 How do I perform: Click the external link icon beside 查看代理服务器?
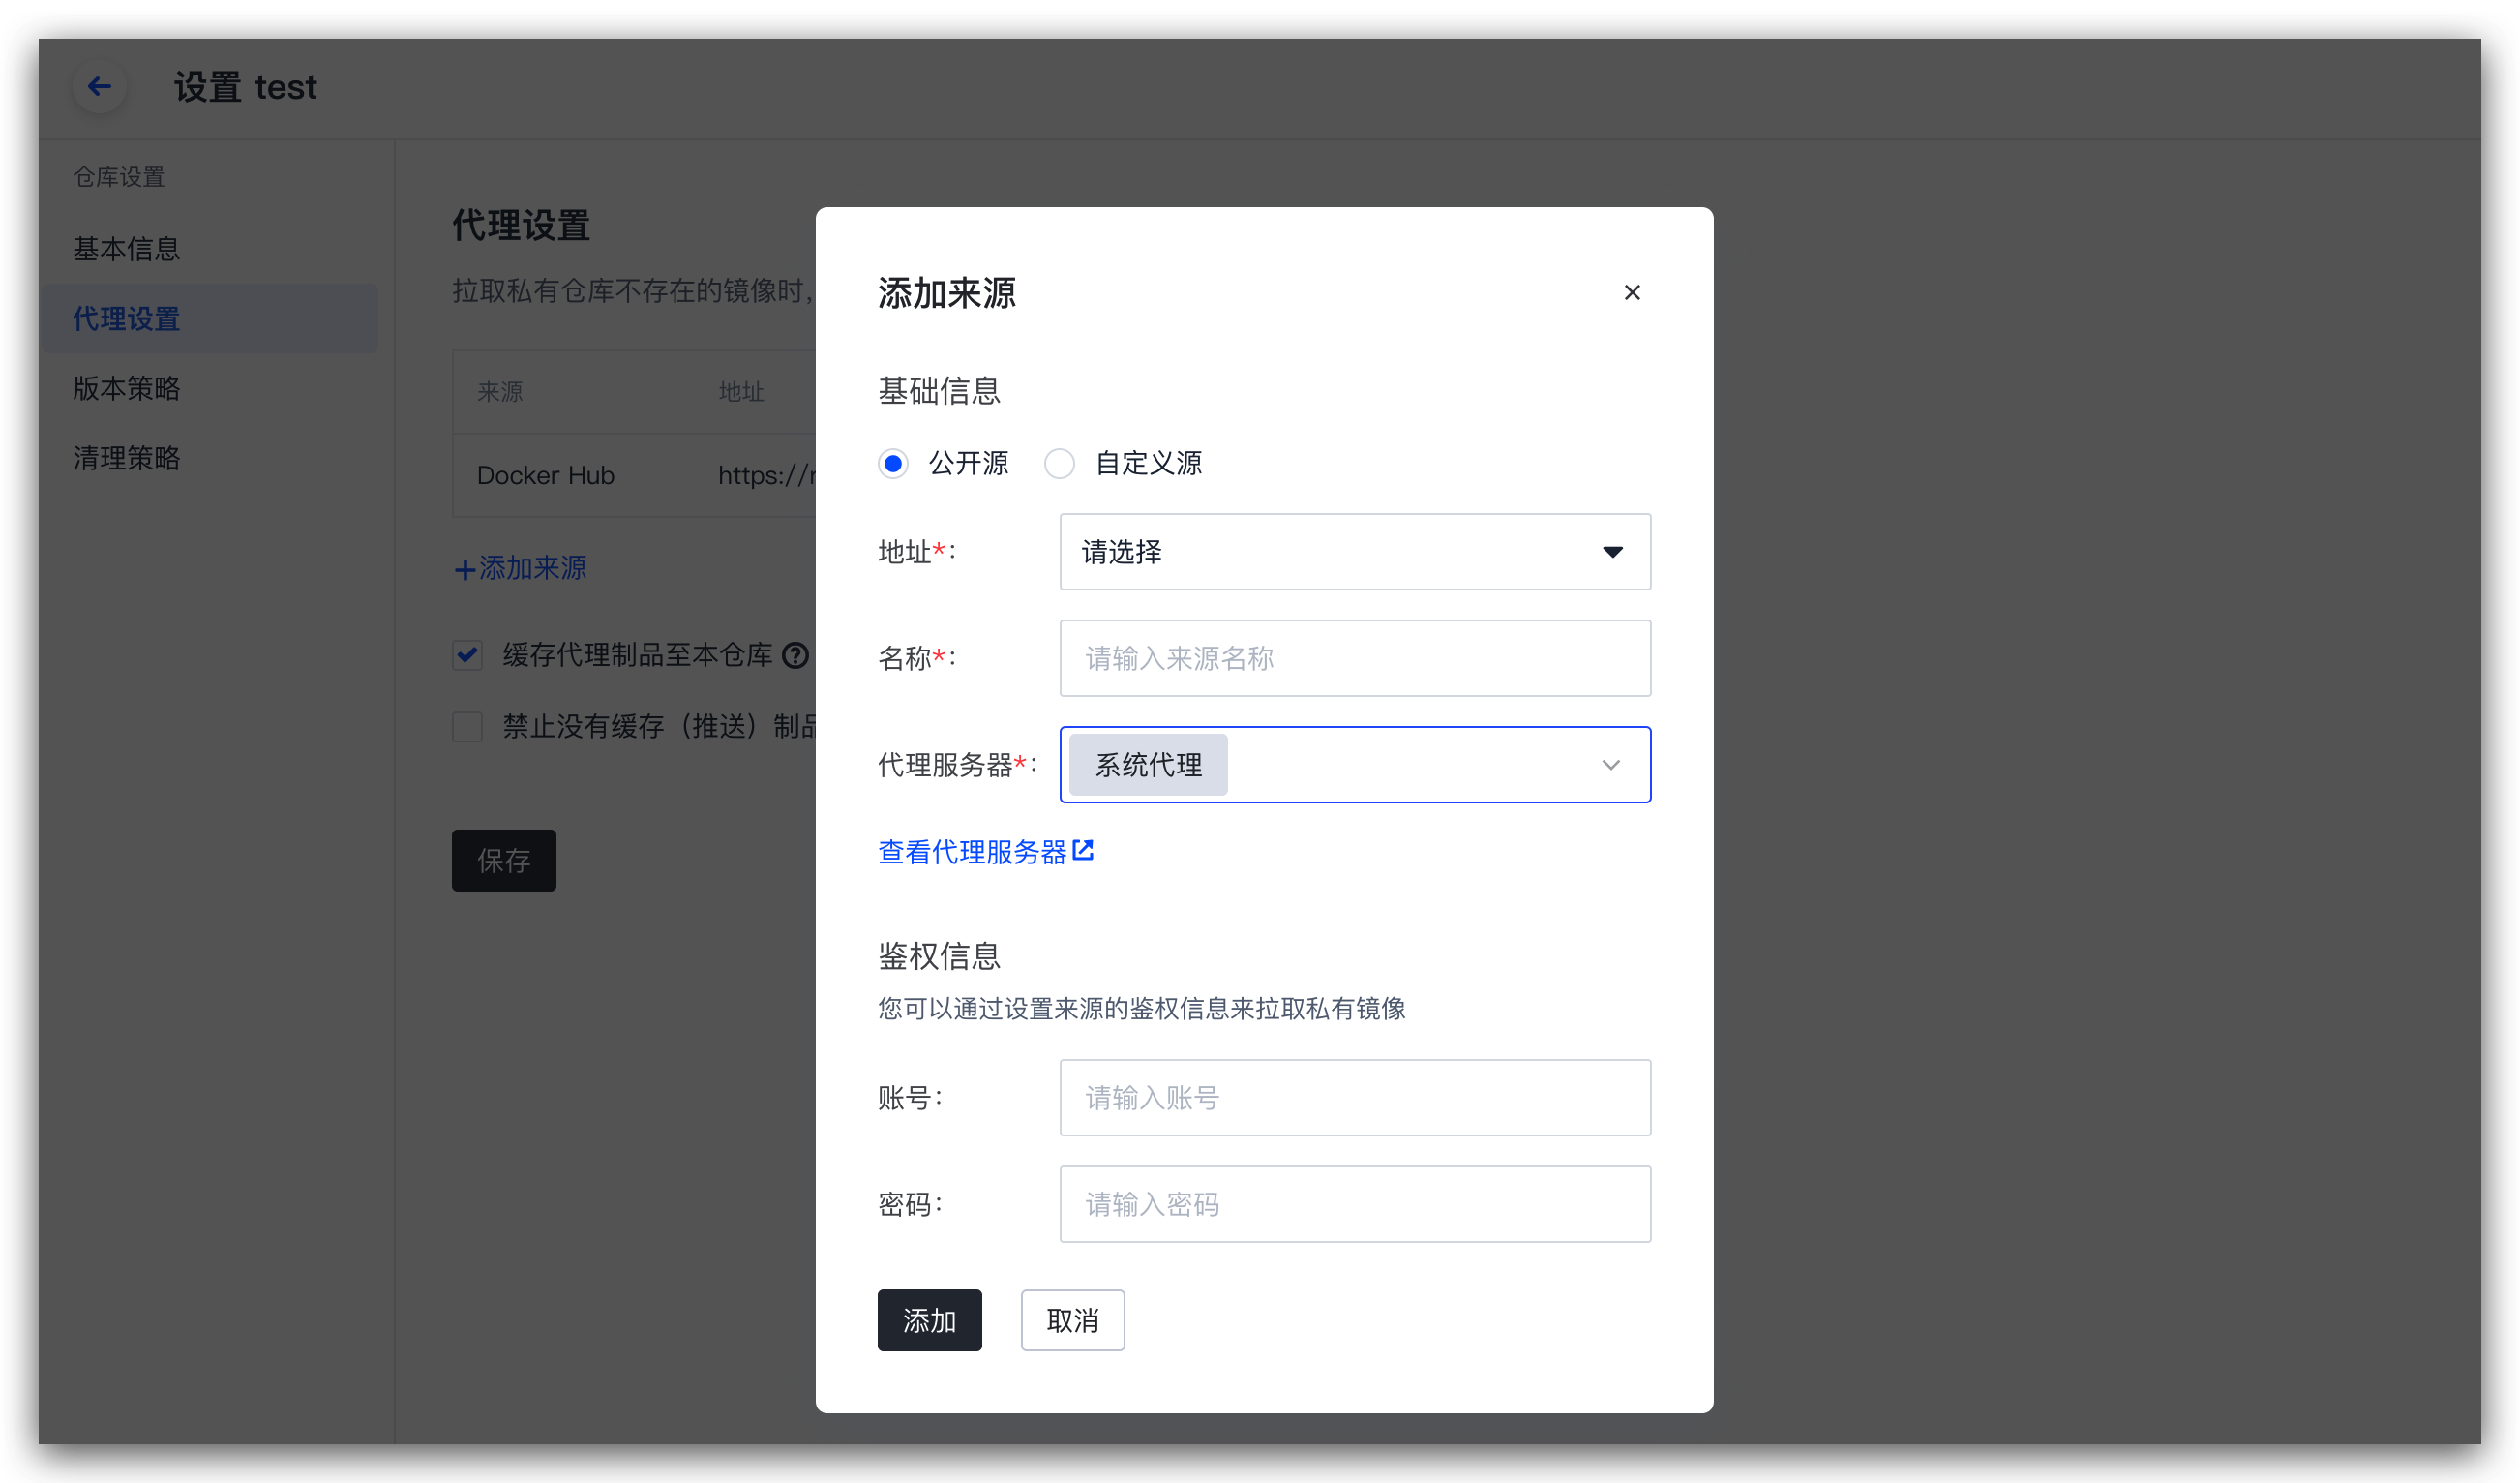[x=1083, y=850]
